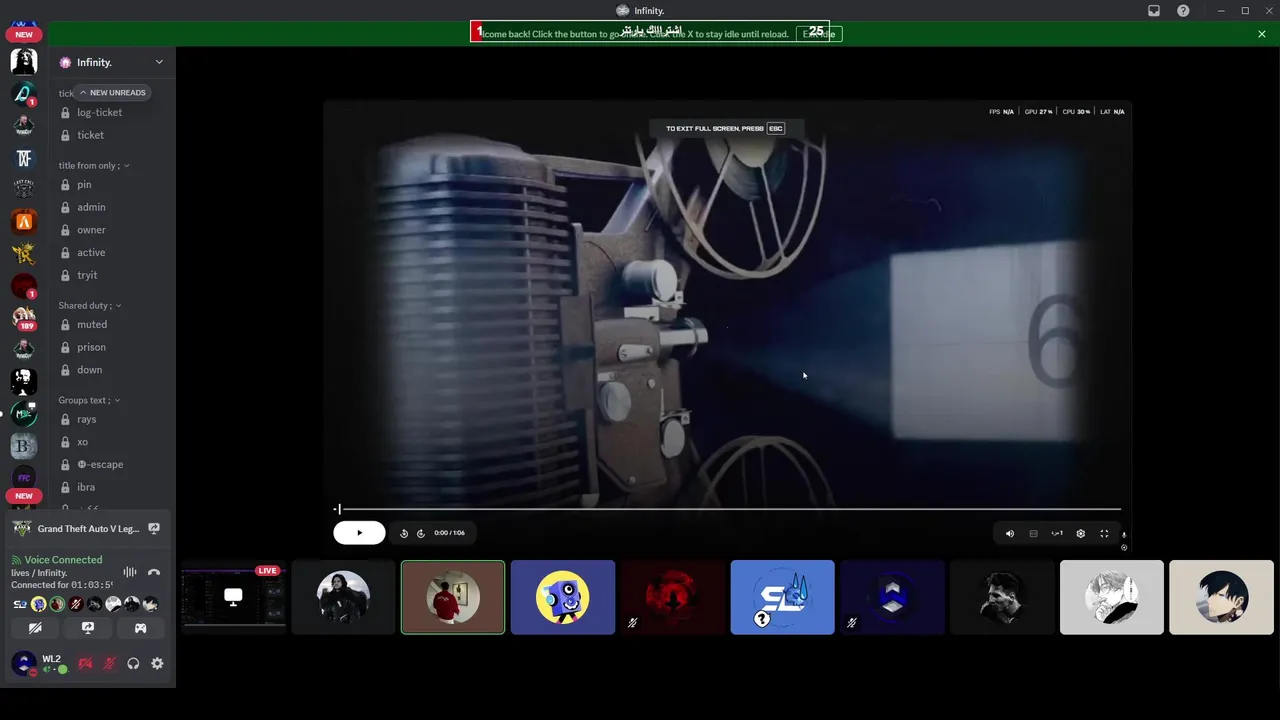The image size is (1280, 720).
Task: Unmute microphone in user panel
Action: 109,663
